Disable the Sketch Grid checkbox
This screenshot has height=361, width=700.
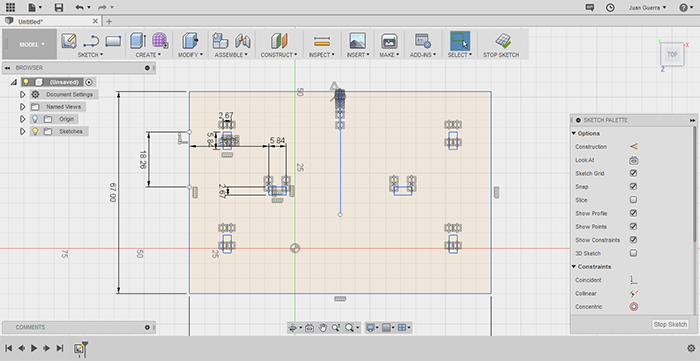coord(633,173)
